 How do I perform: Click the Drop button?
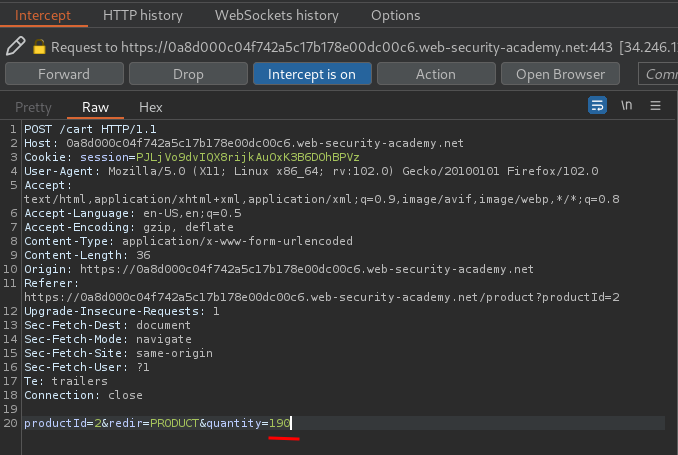pos(188,74)
